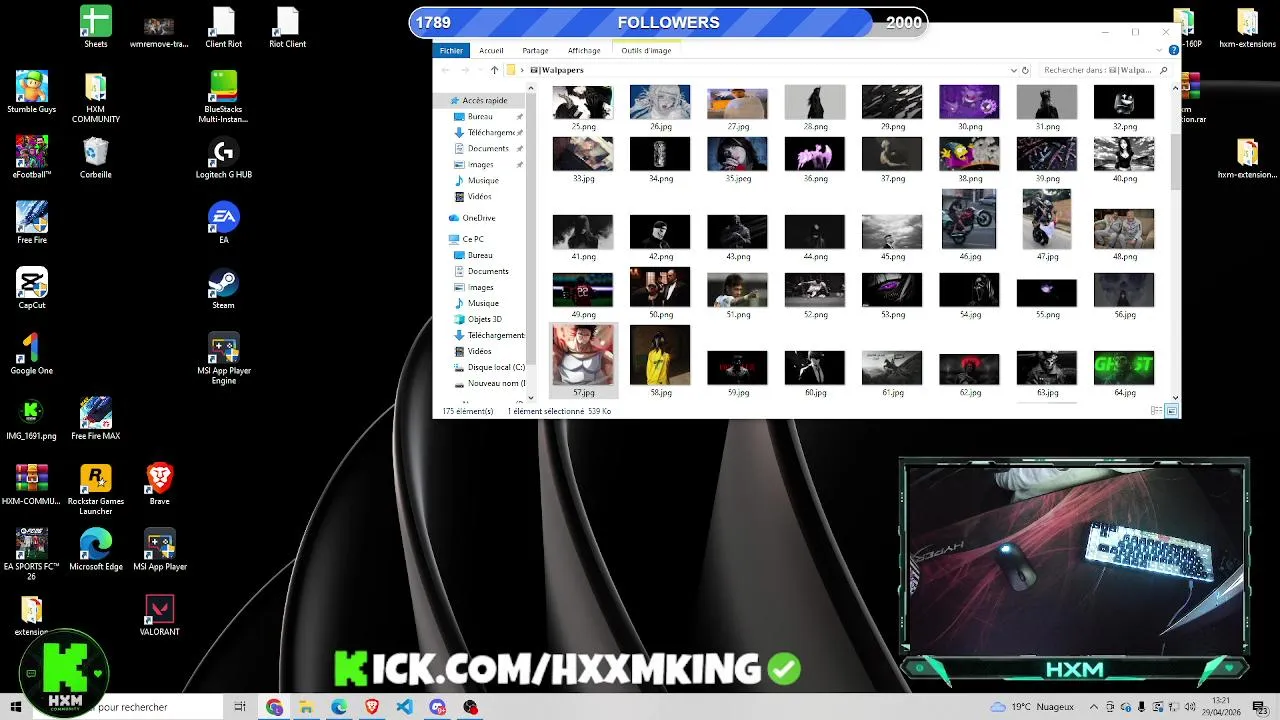Open the Task View taskbar button
The height and width of the screenshot is (720, 1280).
point(240,707)
